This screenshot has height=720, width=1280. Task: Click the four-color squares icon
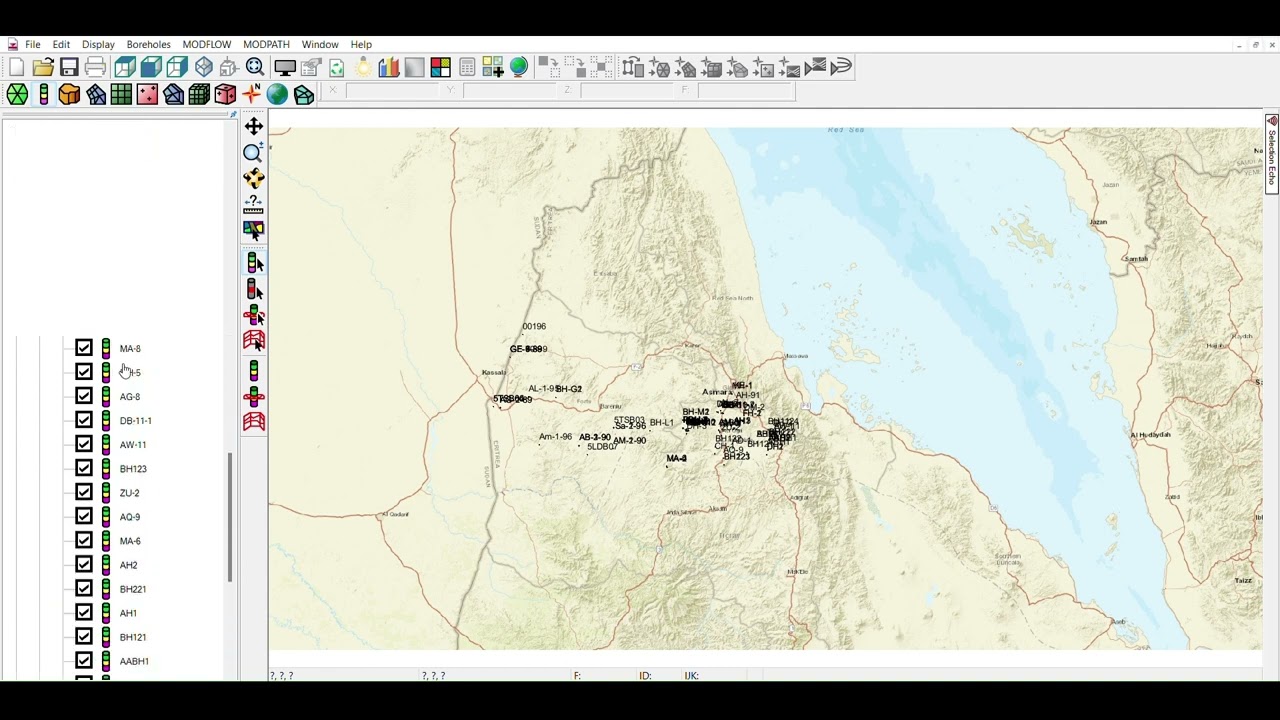[x=440, y=68]
